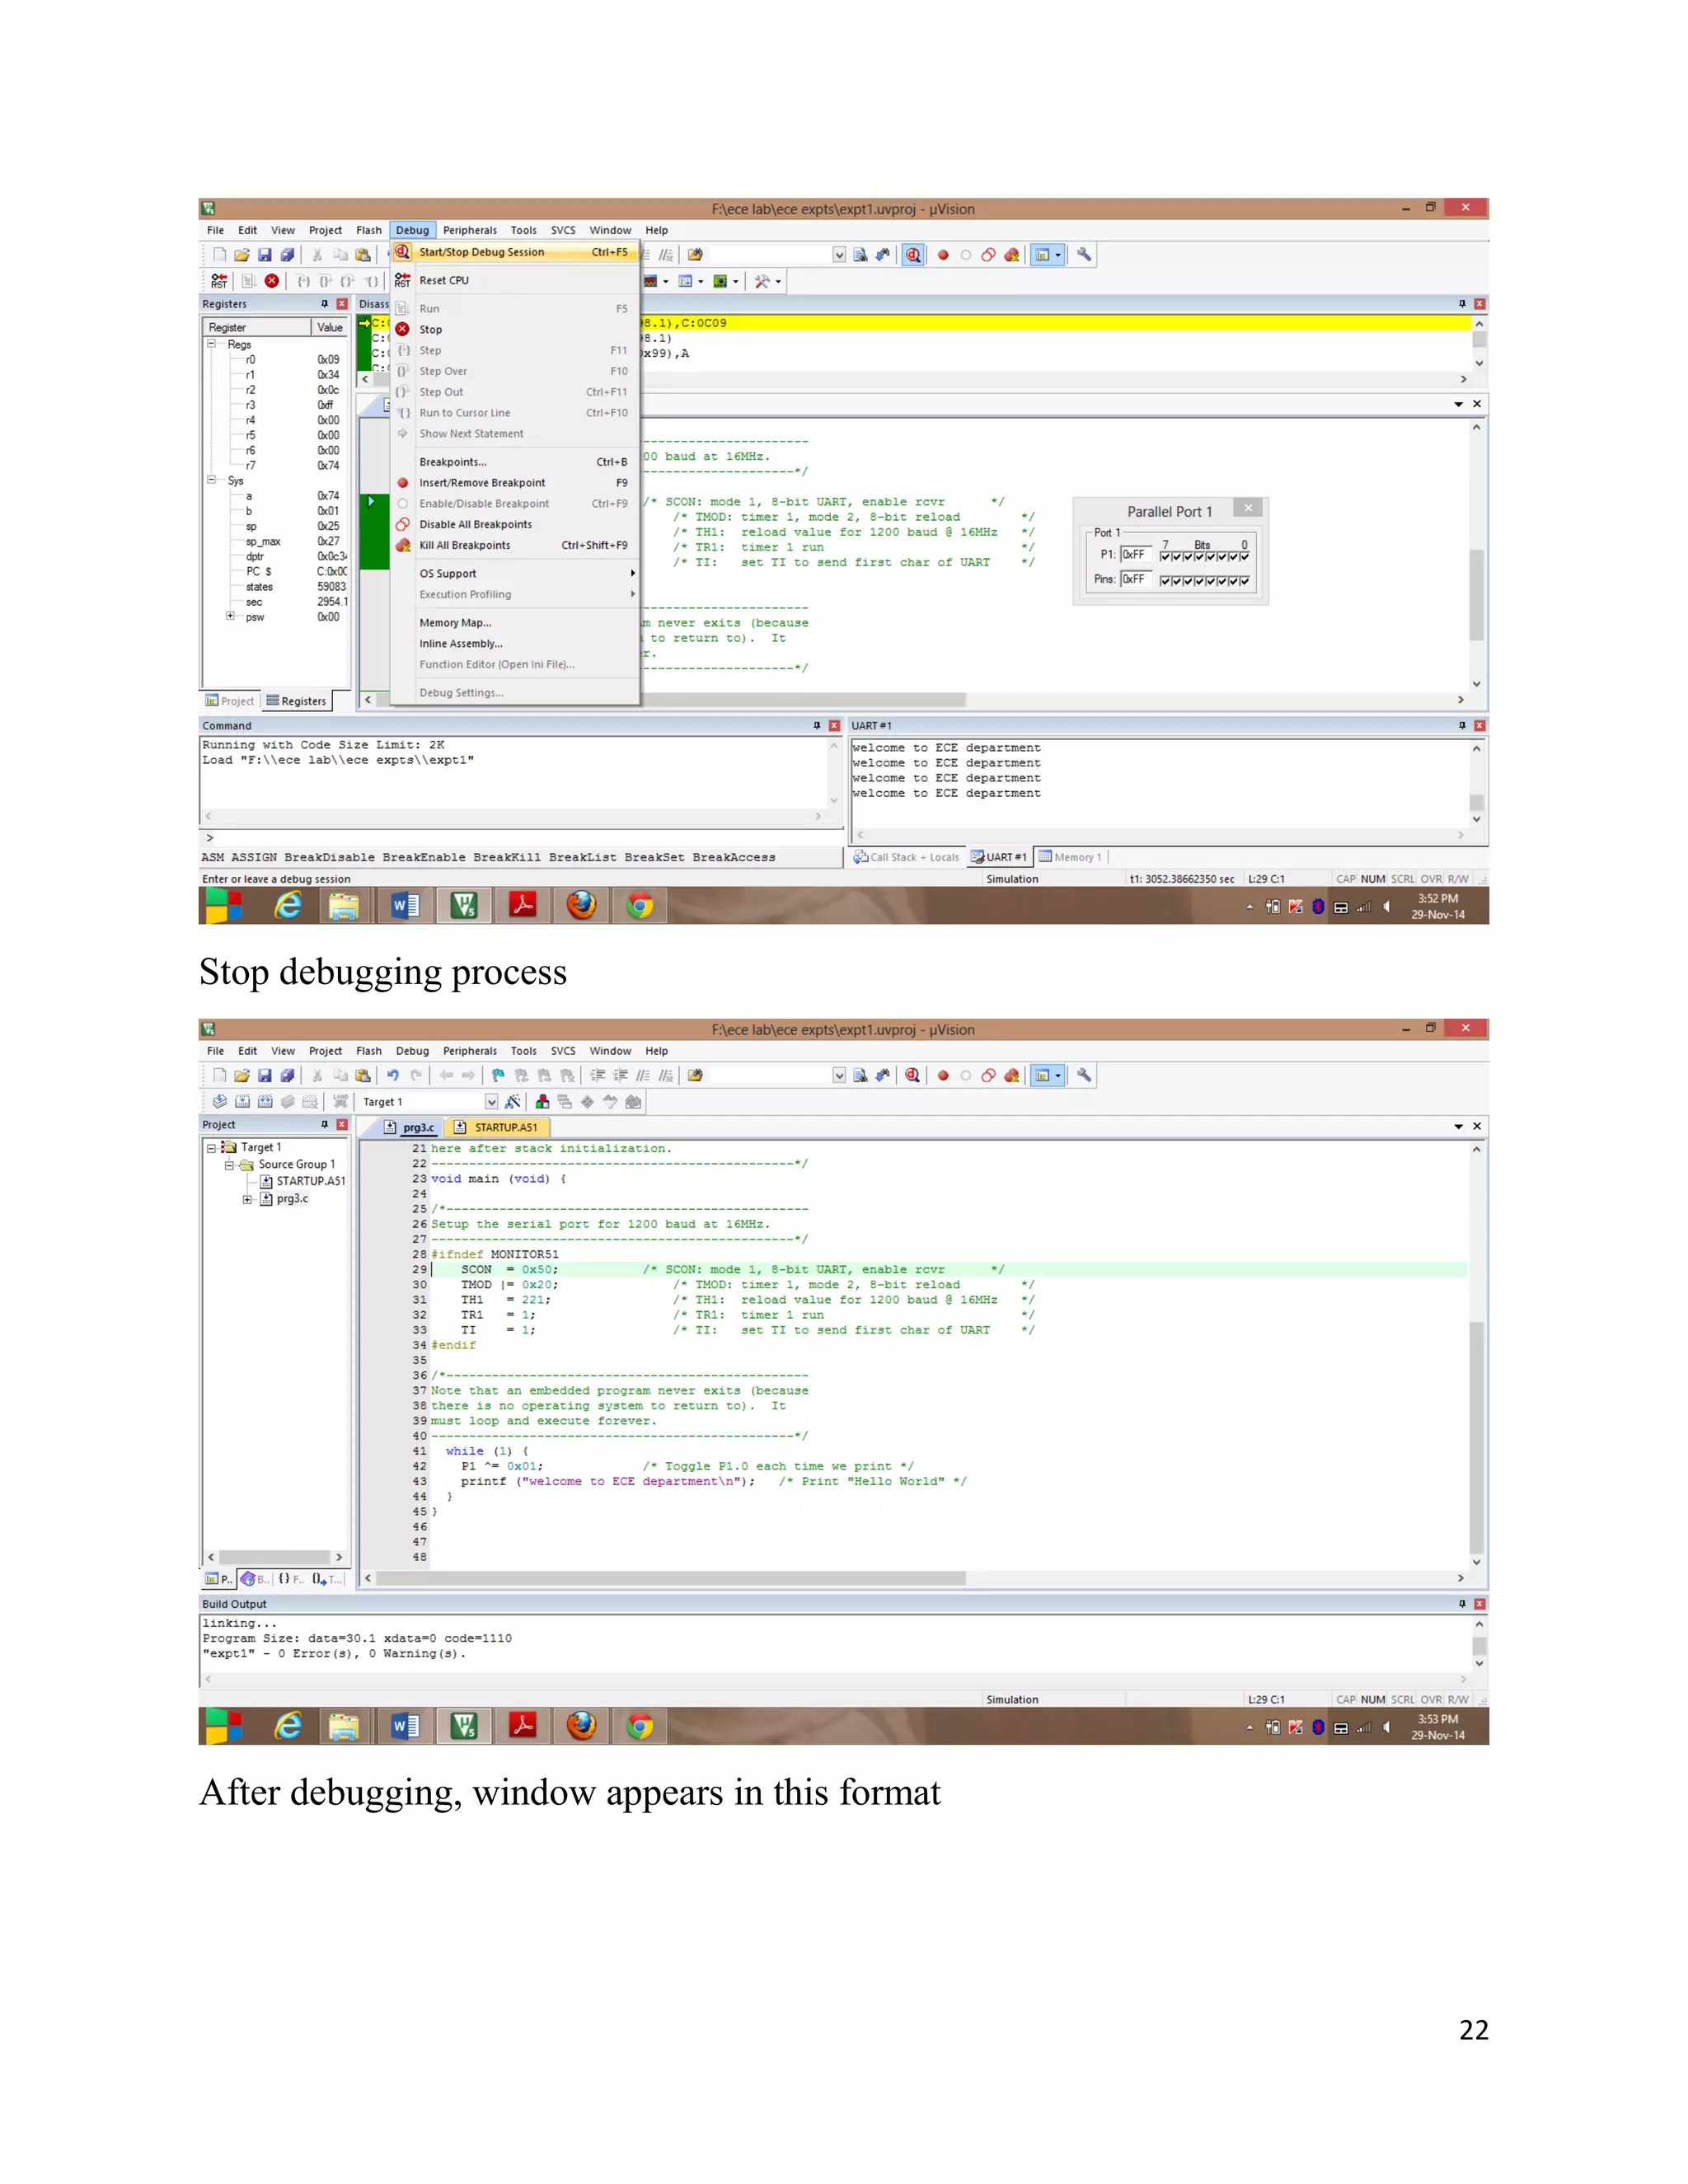
Task: Choose Start/Stop Debug Session in Debug menu
Action: point(515,252)
